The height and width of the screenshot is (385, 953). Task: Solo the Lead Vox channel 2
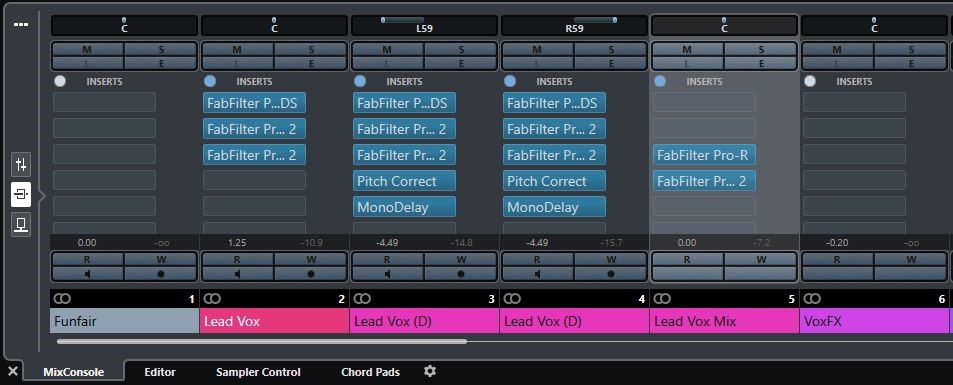[x=311, y=49]
